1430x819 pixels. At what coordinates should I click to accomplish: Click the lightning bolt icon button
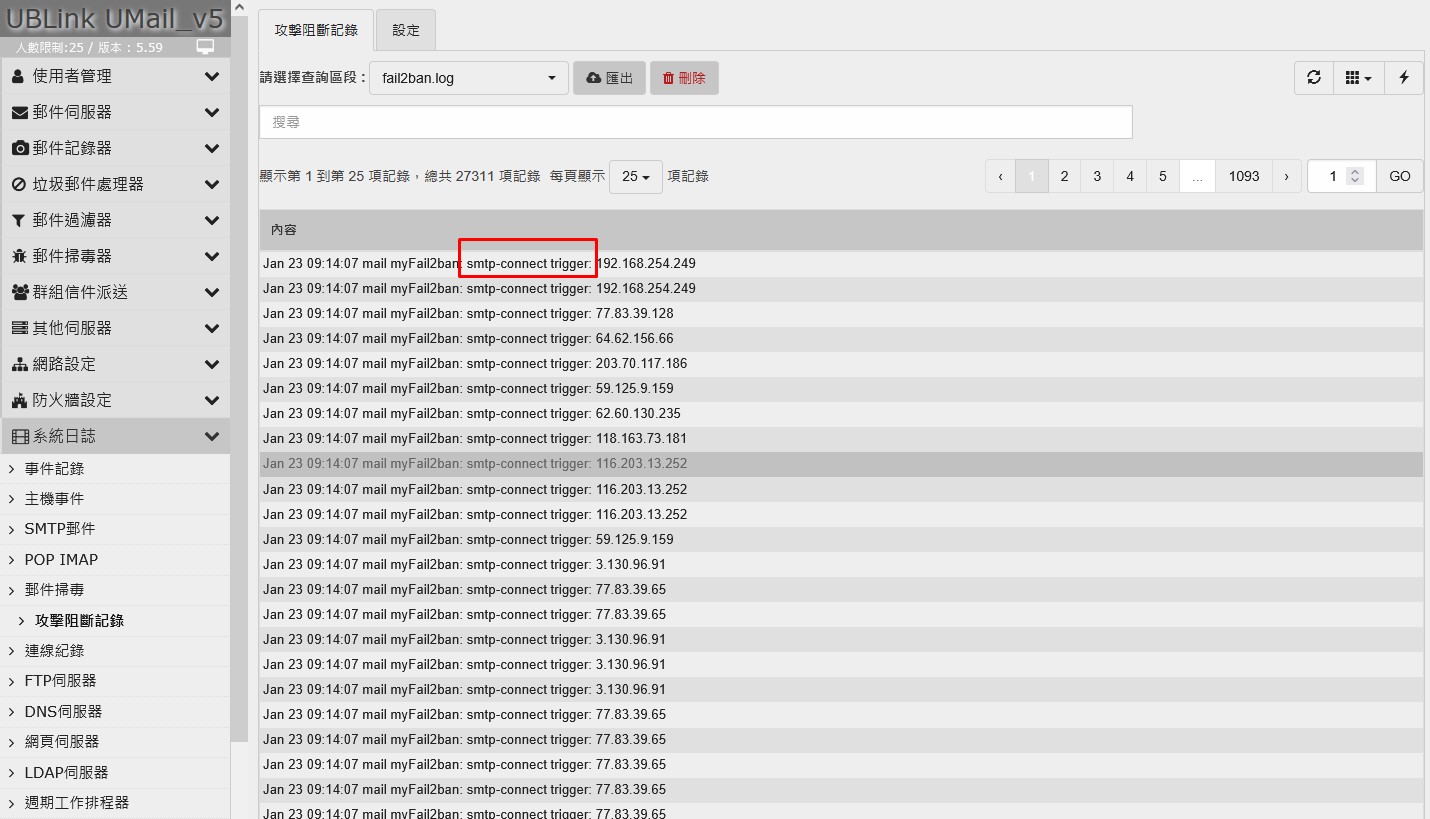[x=1403, y=78]
